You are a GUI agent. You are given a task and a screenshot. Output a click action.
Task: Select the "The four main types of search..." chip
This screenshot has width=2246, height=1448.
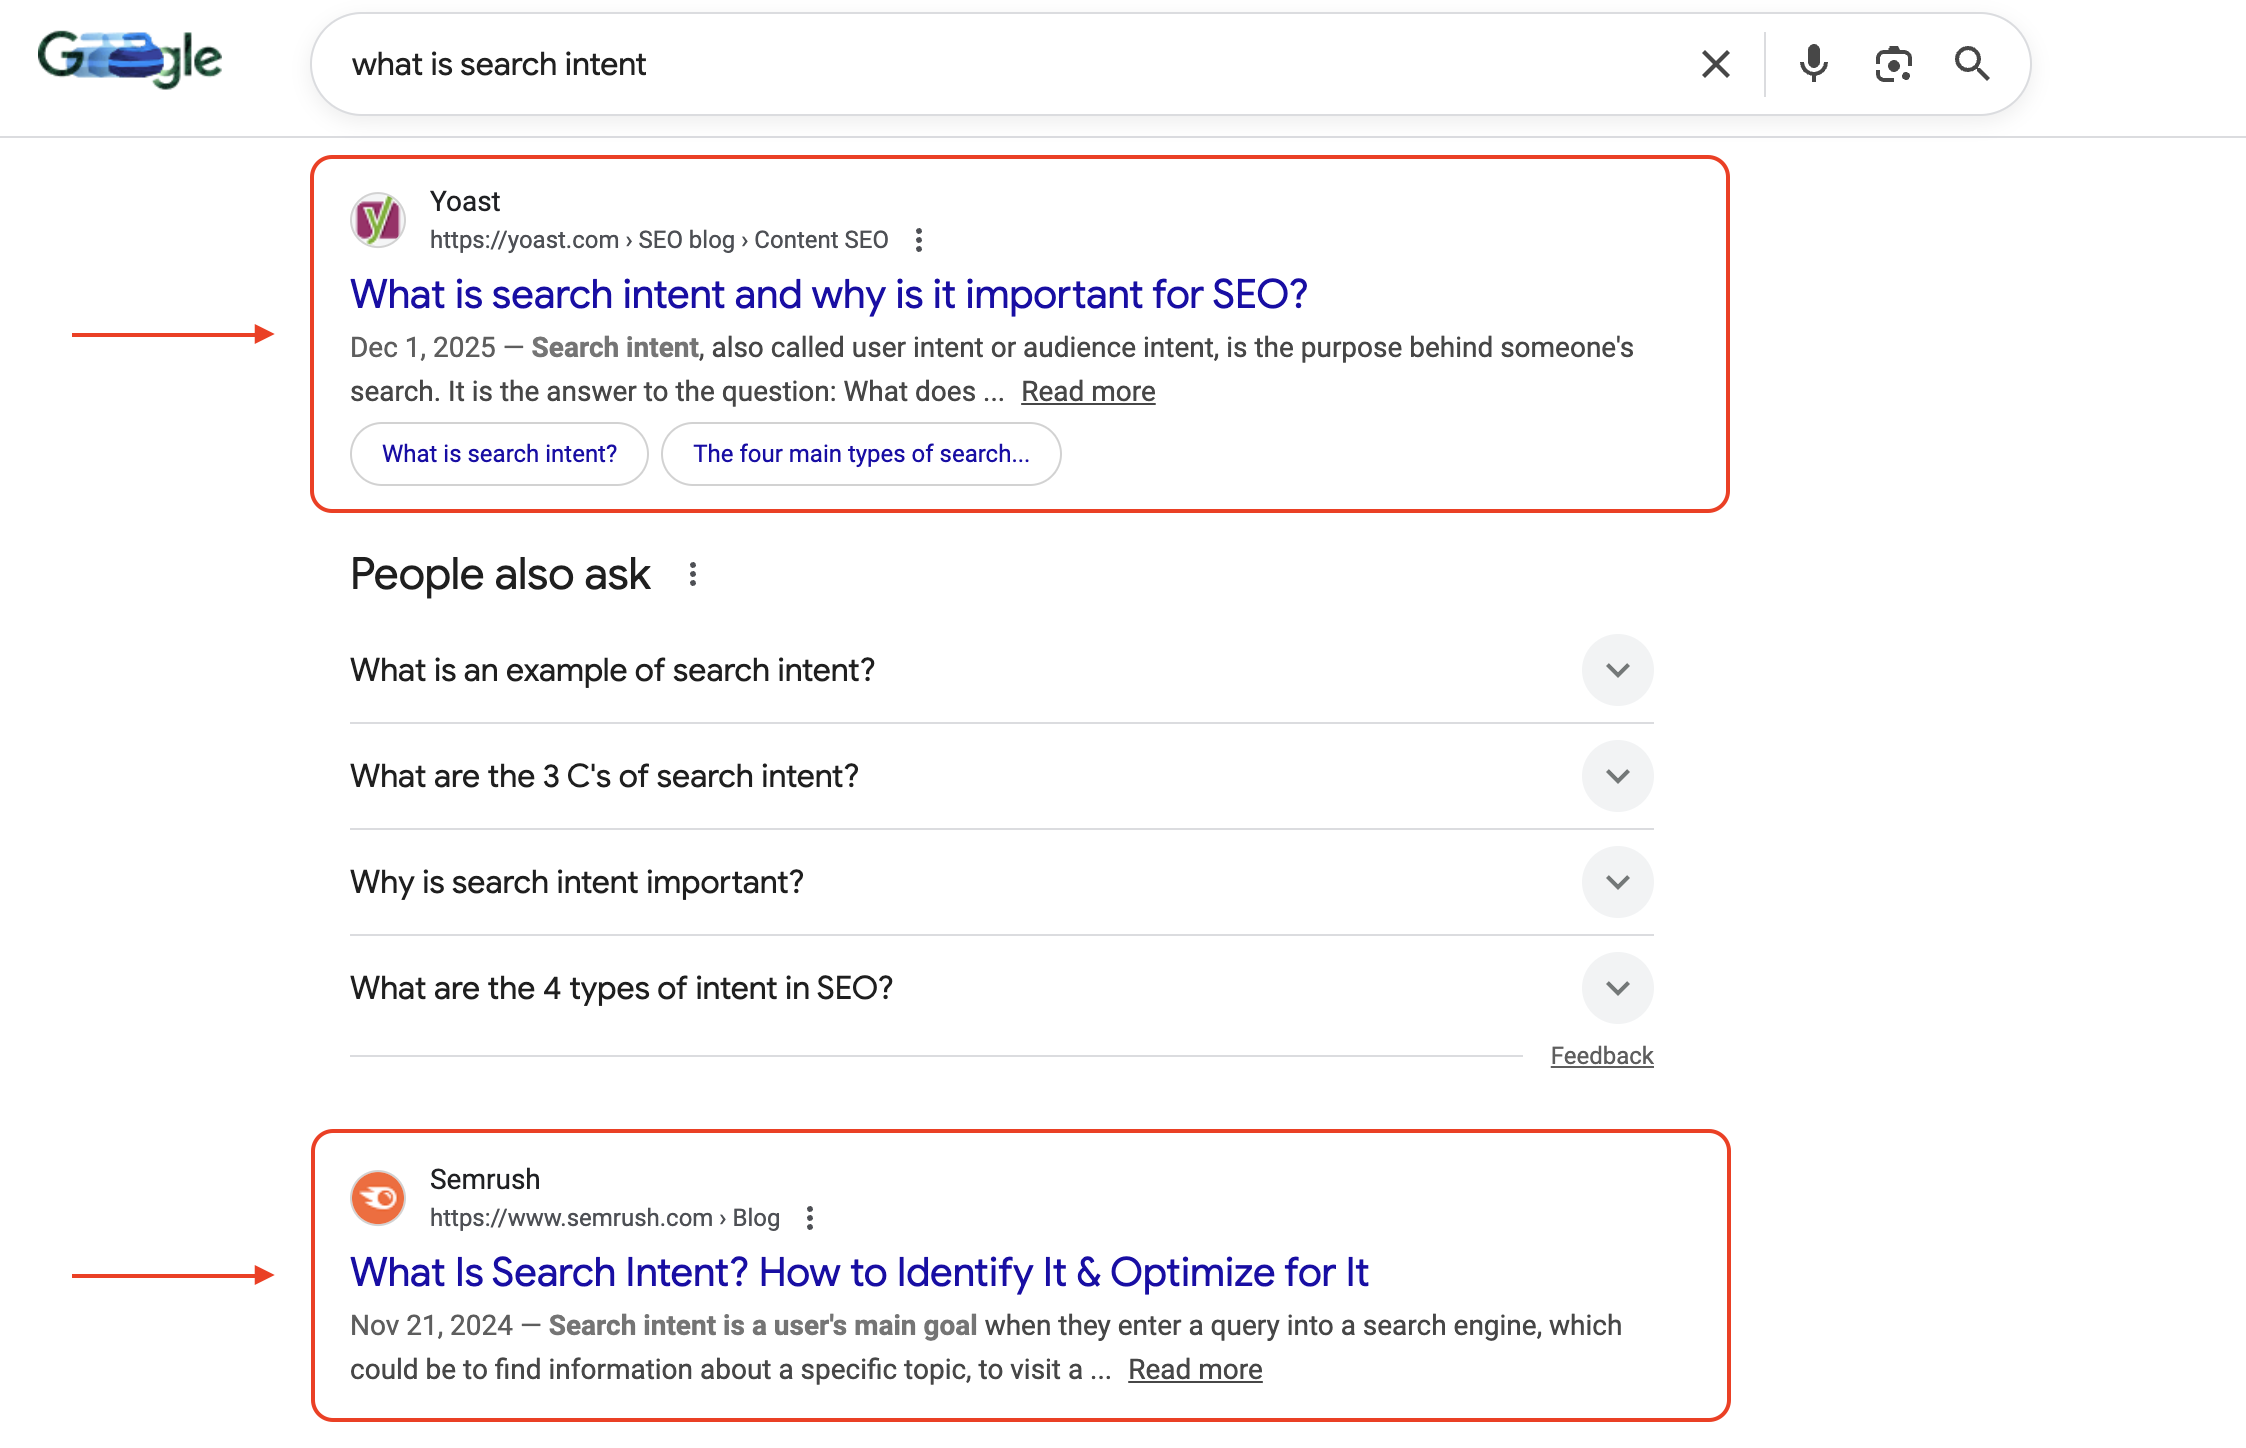coord(861,454)
